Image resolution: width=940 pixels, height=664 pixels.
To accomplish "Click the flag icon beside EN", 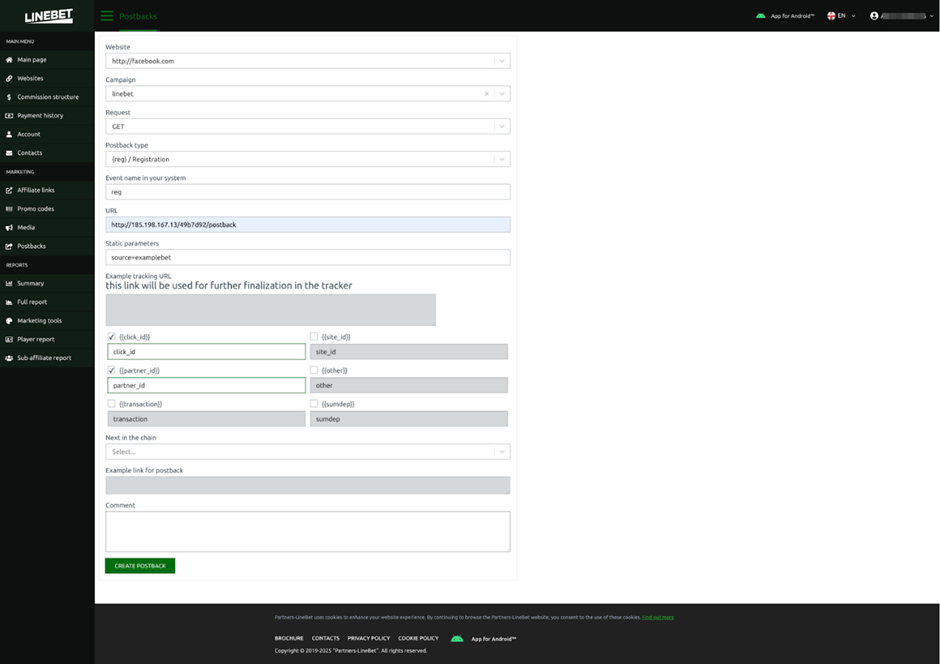I will [x=831, y=16].
